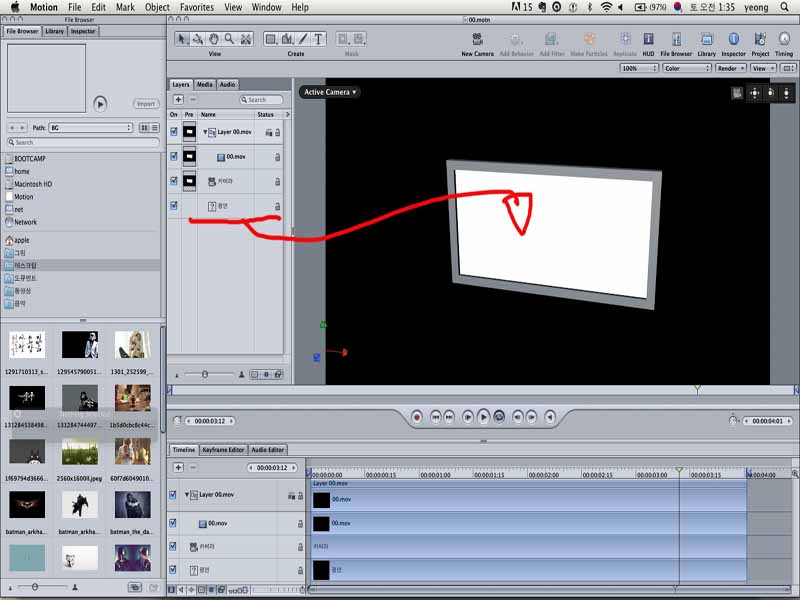Viewport: 800px width, 600px height.
Task: Uncheck the question-mark icon row in Layers tab
Action: [x=174, y=206]
